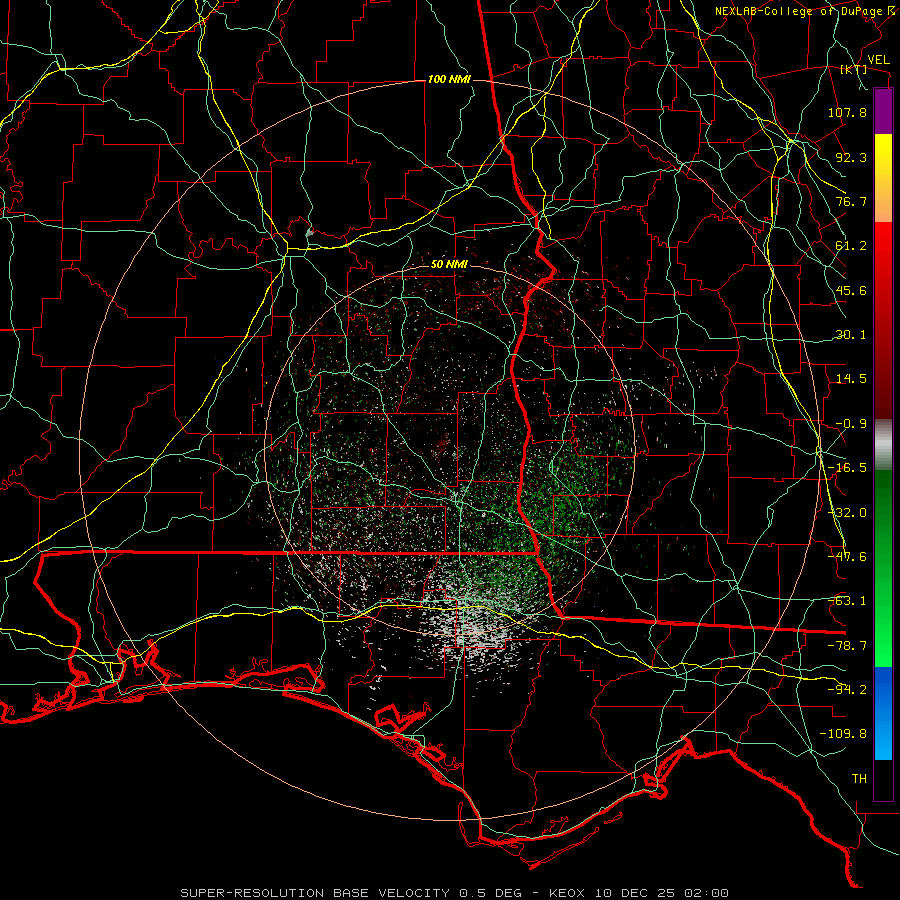Click the "50 NMI" range ring label
This screenshot has height=900, width=900.
(449, 265)
